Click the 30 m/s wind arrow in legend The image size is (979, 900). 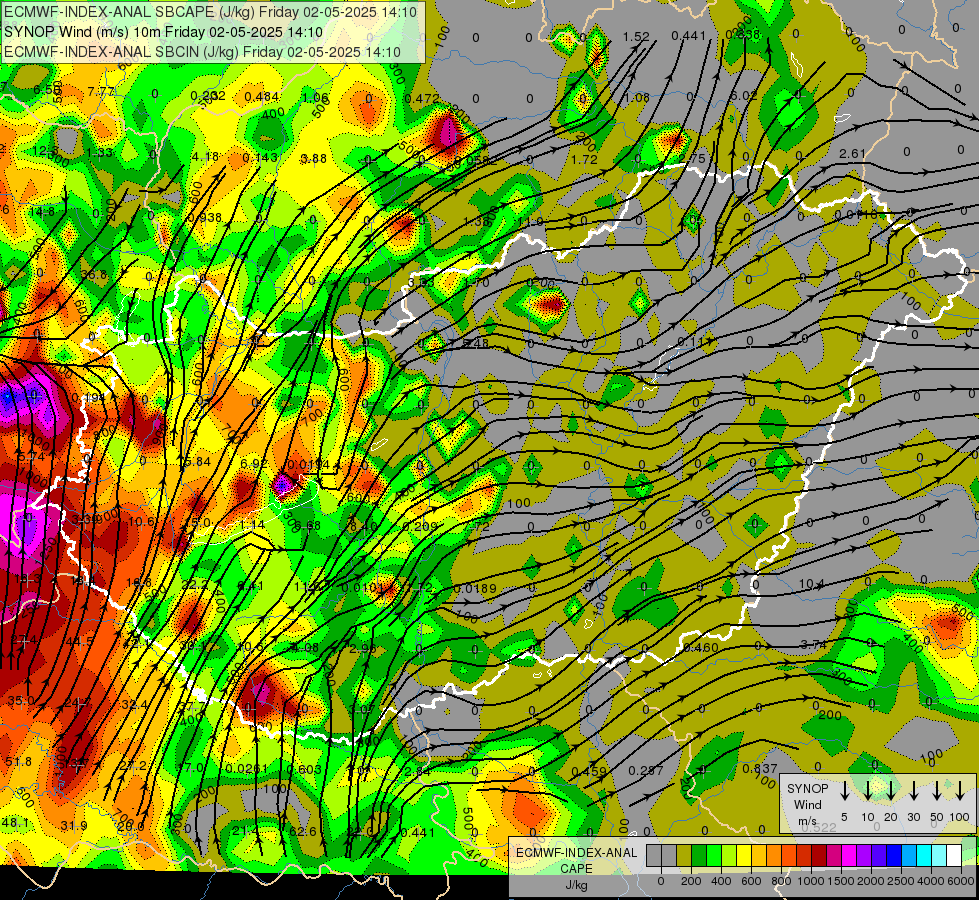(x=913, y=791)
